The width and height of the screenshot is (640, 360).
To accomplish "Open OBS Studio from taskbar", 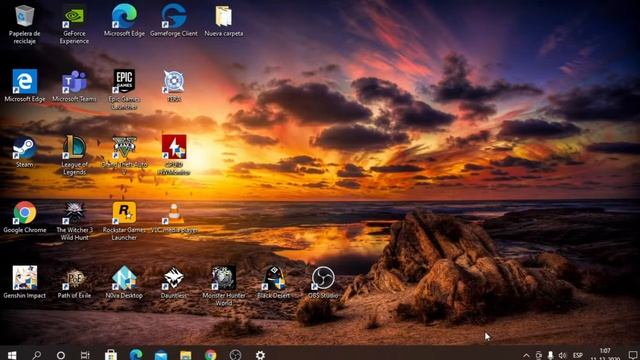I will click(236, 355).
